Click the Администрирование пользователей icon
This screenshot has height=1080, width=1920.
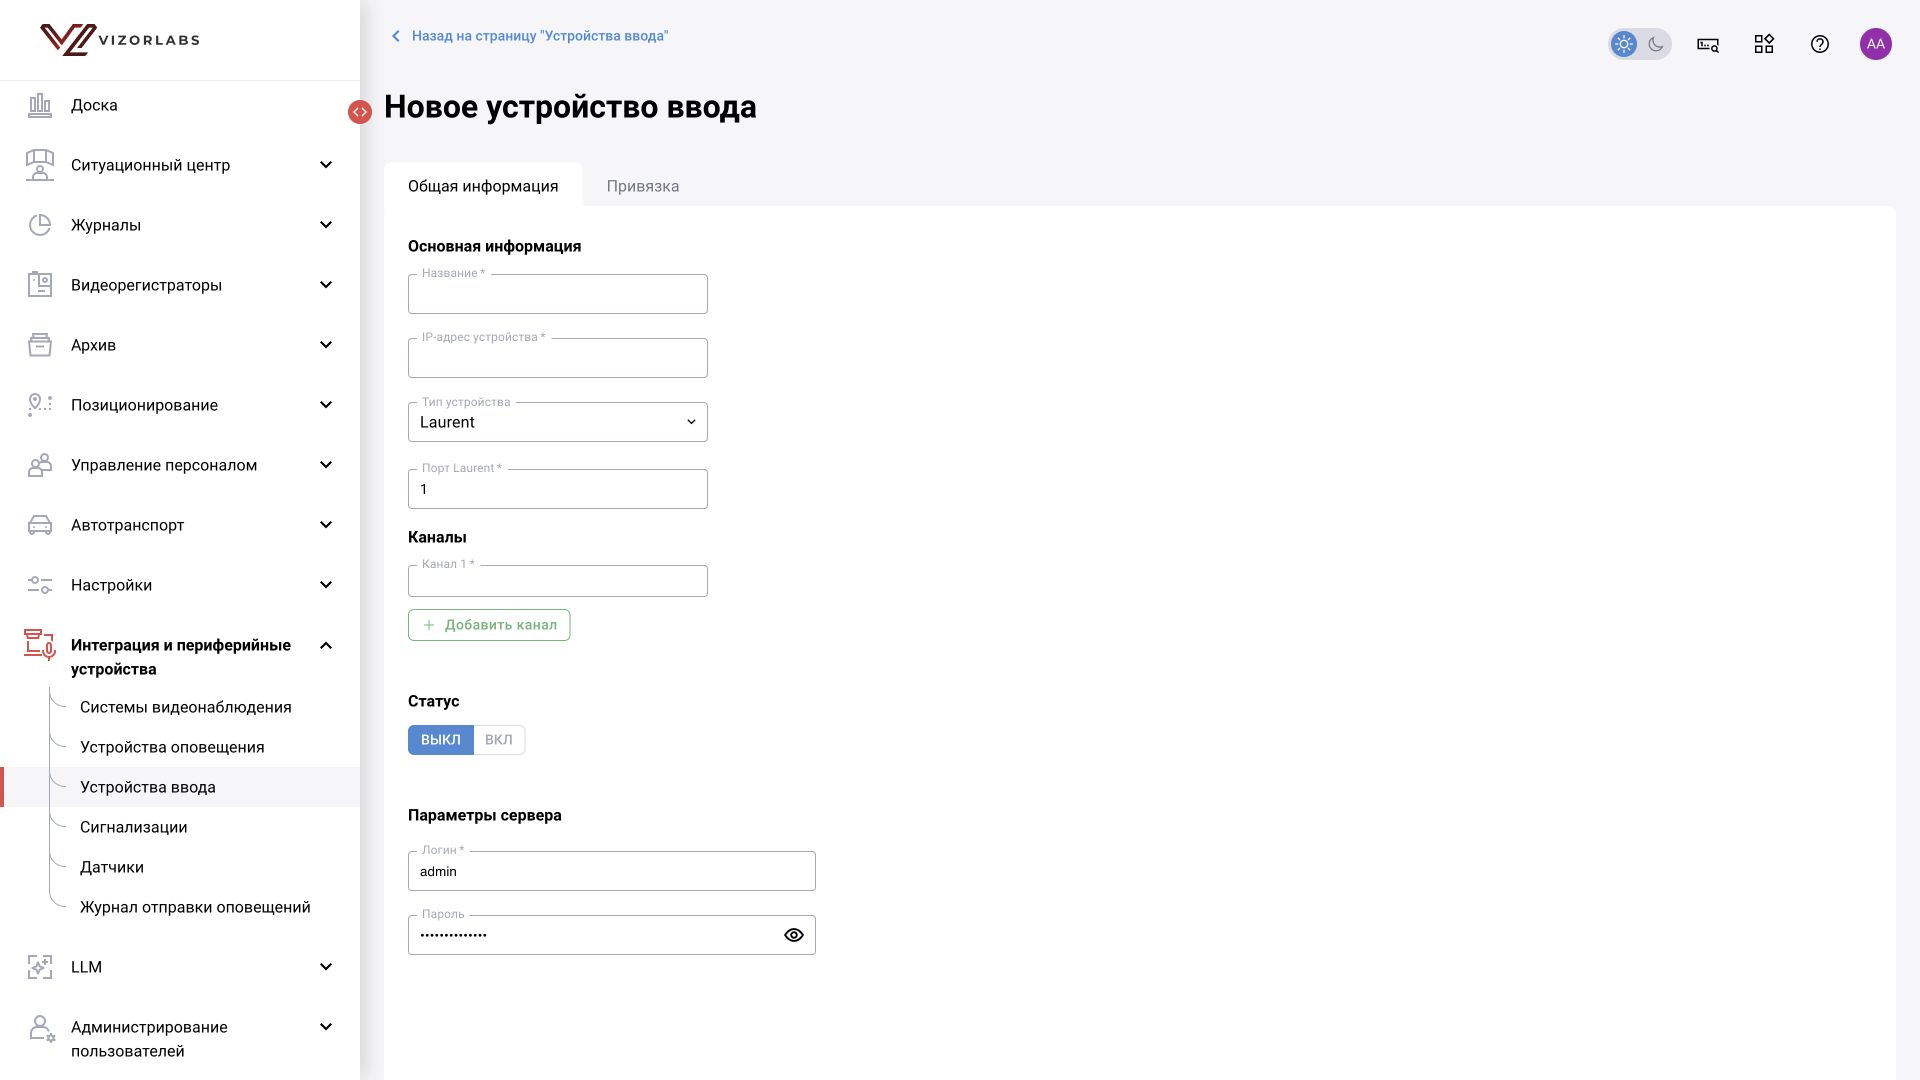click(41, 1029)
